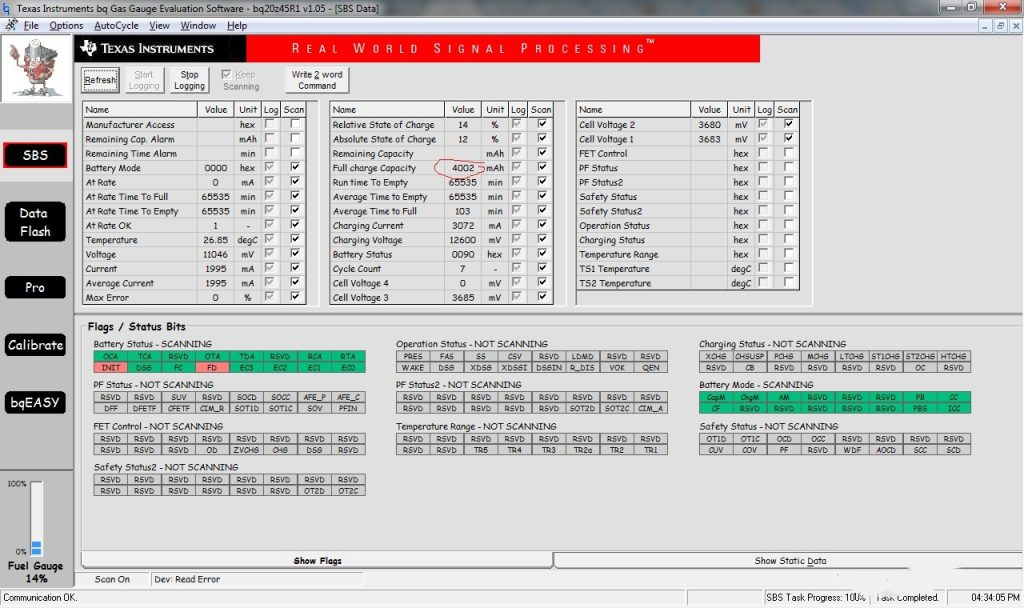Click the FD flag in Battery Status
This screenshot has height=608, width=1024.
click(x=212, y=368)
